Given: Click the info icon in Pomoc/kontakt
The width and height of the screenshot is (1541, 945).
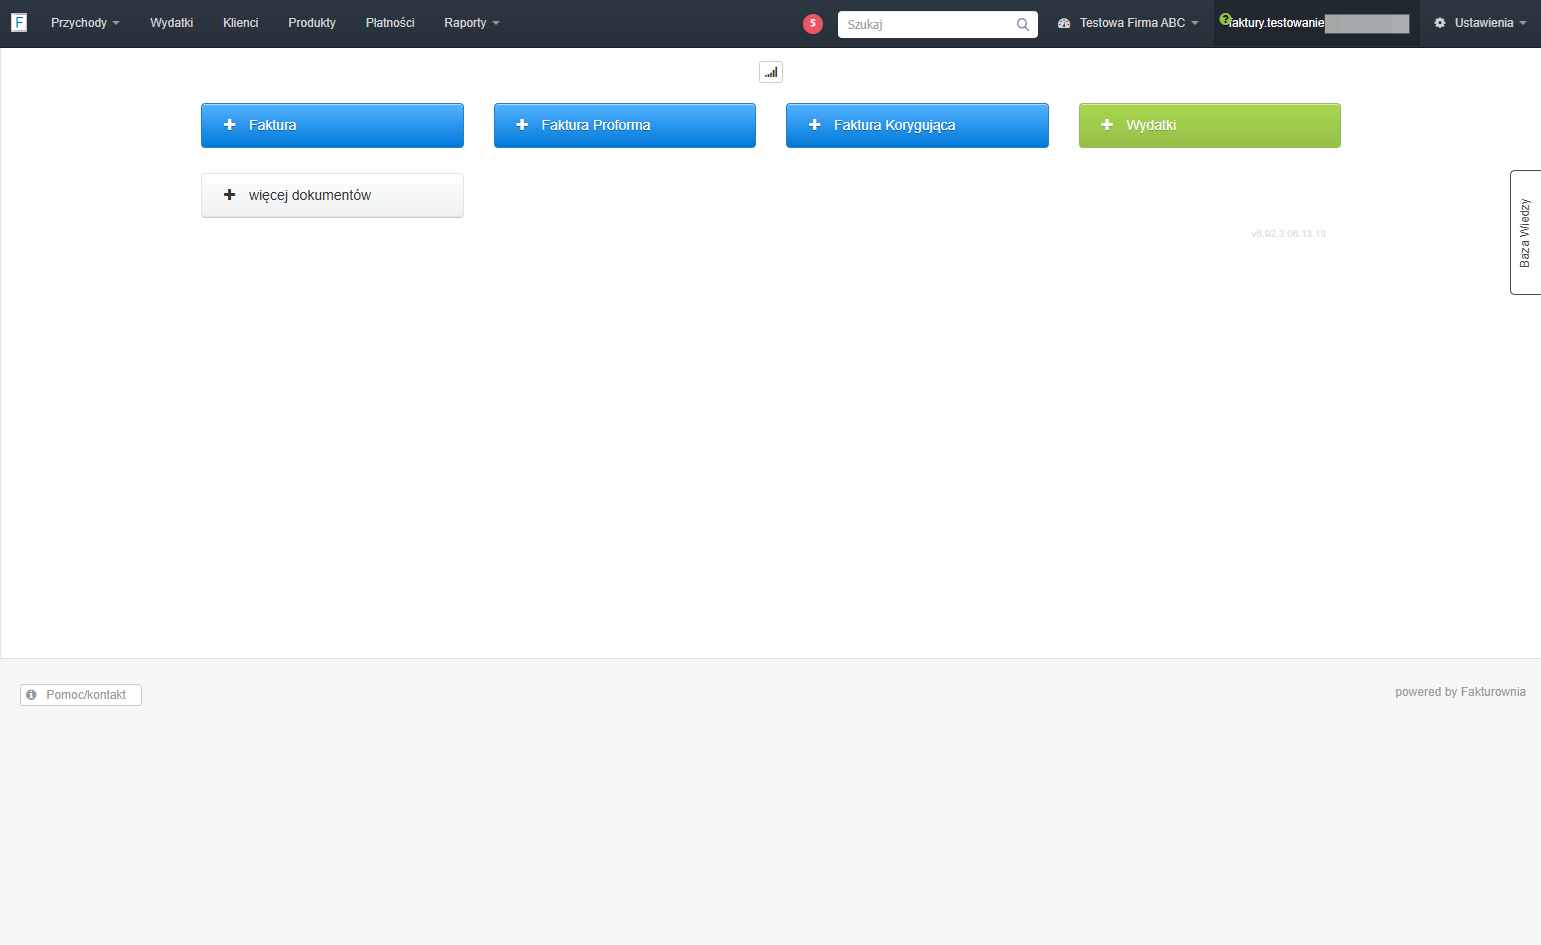Looking at the screenshot, I should [x=31, y=694].
